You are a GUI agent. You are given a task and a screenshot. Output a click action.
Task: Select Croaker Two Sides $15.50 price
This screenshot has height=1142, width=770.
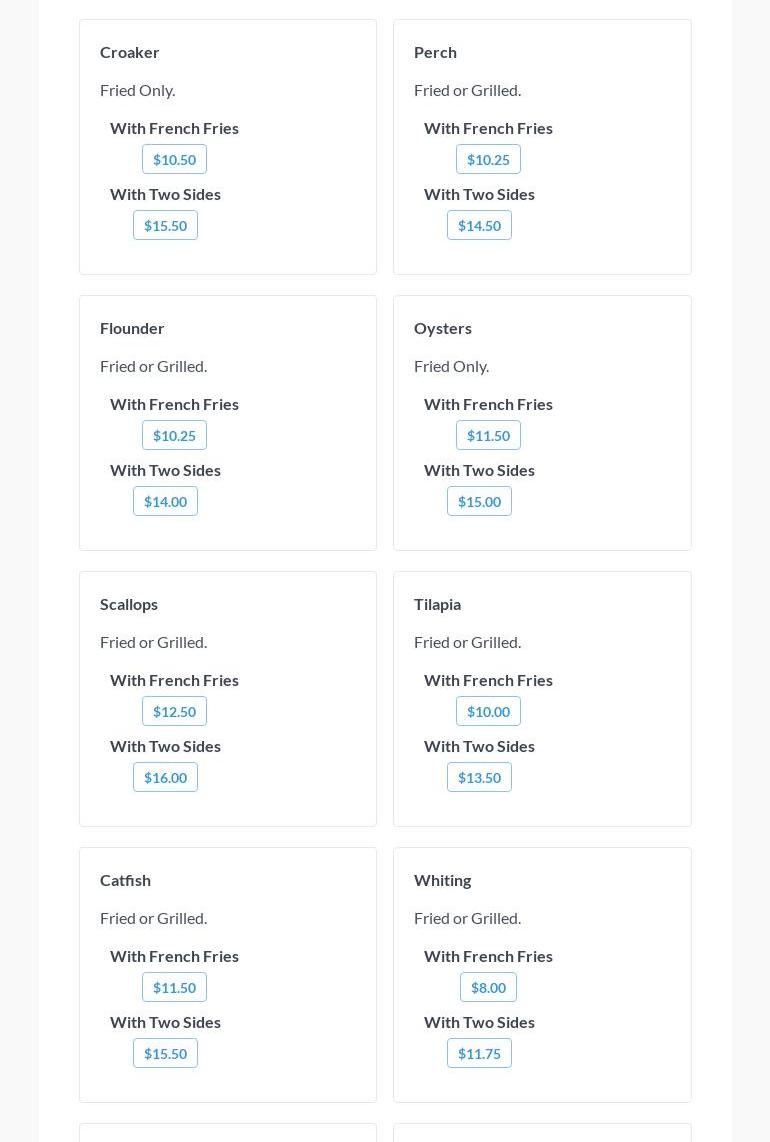coord(165,225)
